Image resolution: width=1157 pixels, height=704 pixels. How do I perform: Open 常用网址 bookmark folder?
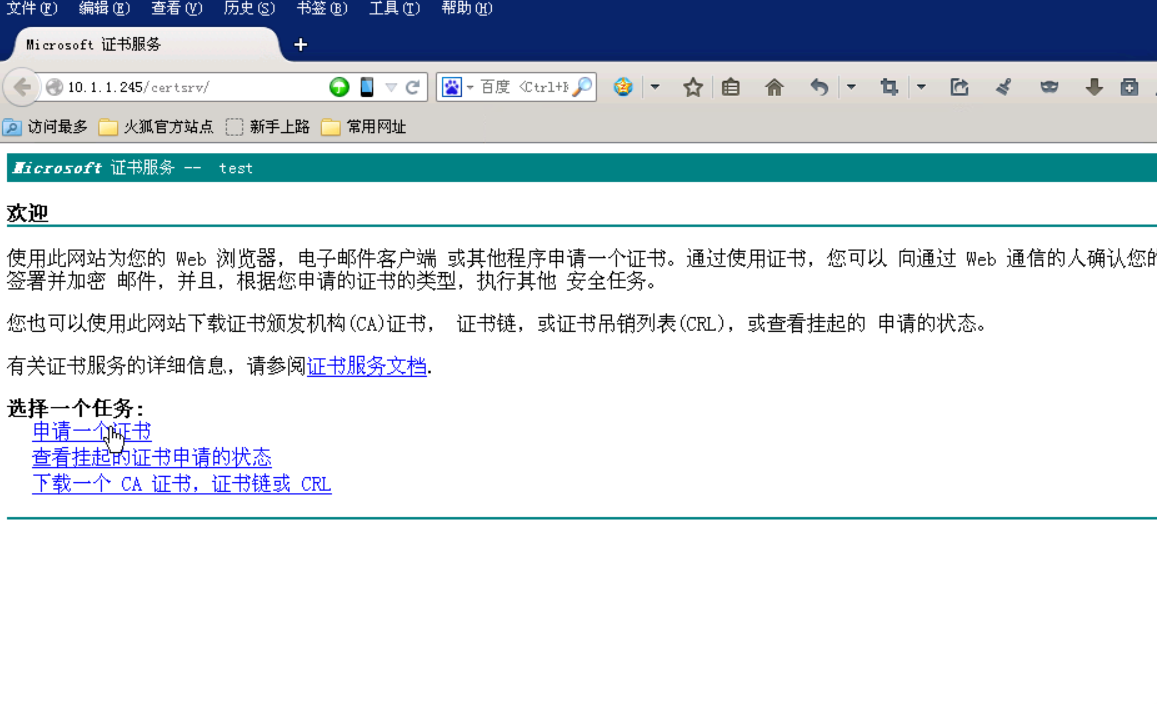[x=364, y=127]
